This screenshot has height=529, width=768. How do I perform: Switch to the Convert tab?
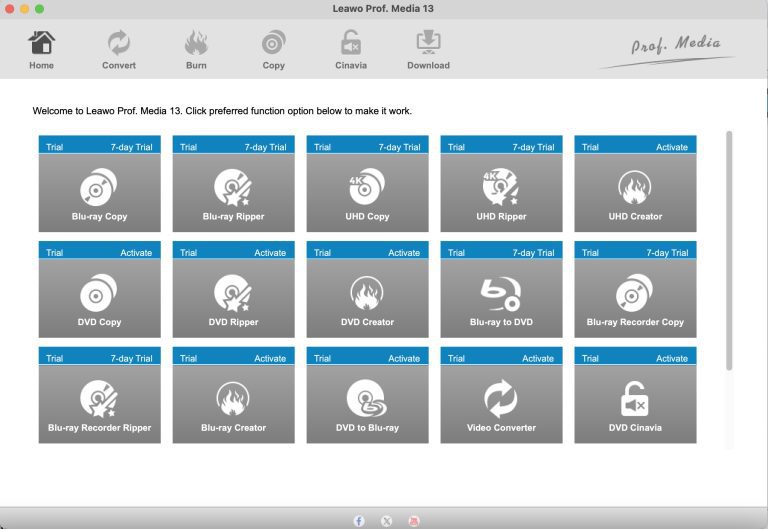119,50
